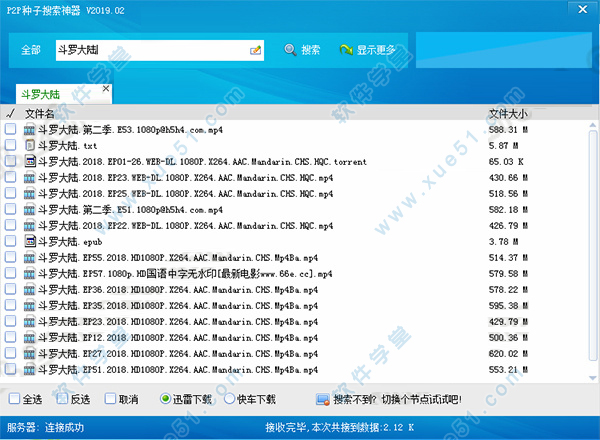Click epub file icon for 斗罗大陆.epub
This screenshot has width=600, height=440.
(x=30, y=241)
